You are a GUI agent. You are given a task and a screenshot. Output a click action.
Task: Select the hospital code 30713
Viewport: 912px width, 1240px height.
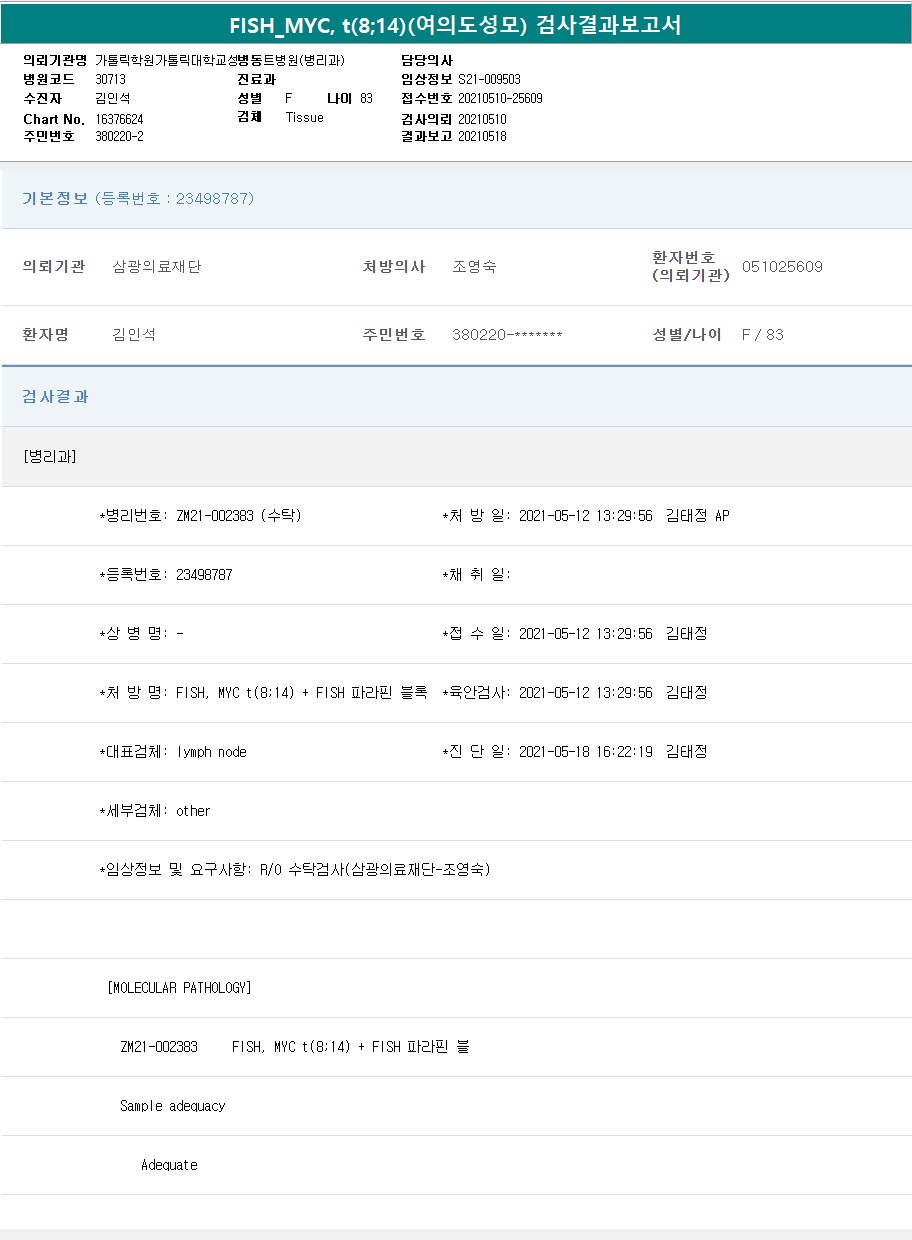tap(110, 79)
